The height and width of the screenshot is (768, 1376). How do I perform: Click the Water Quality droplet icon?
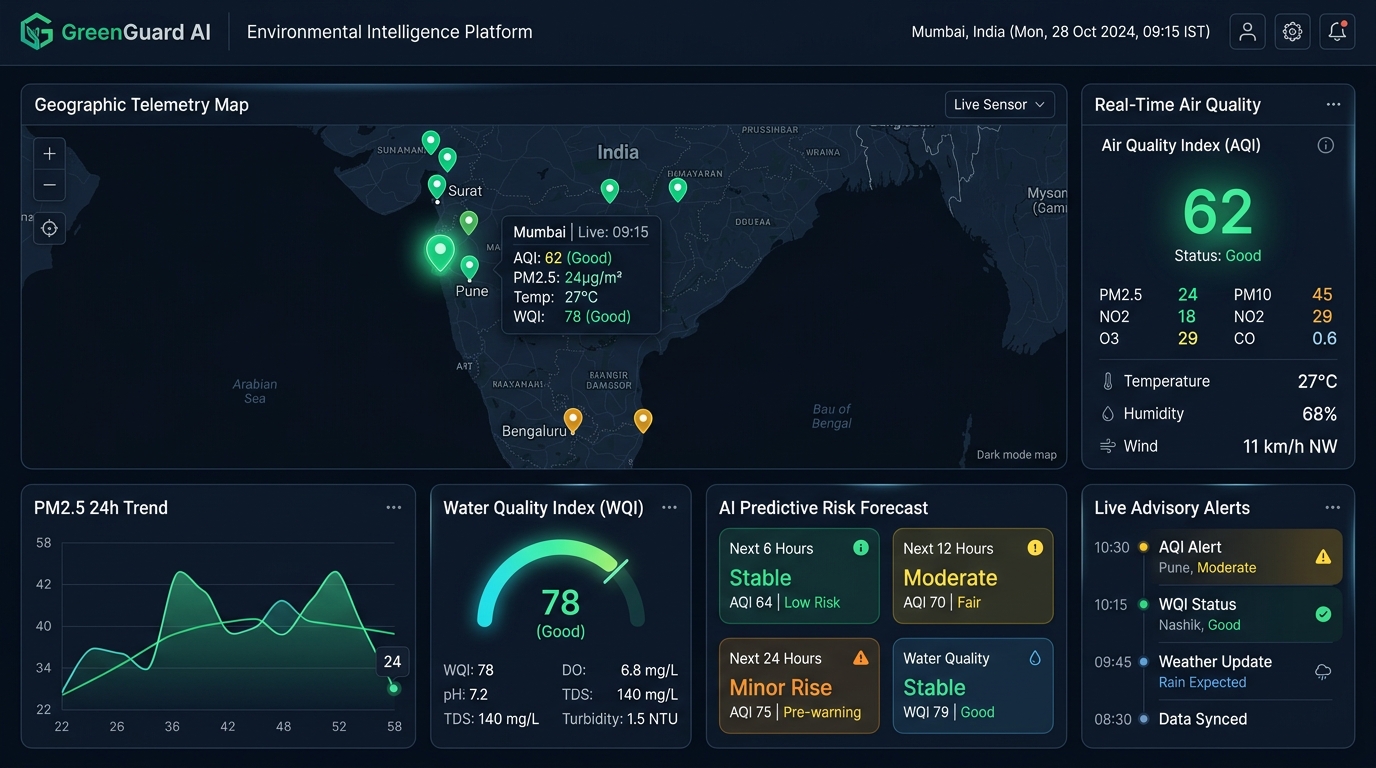pos(1035,658)
